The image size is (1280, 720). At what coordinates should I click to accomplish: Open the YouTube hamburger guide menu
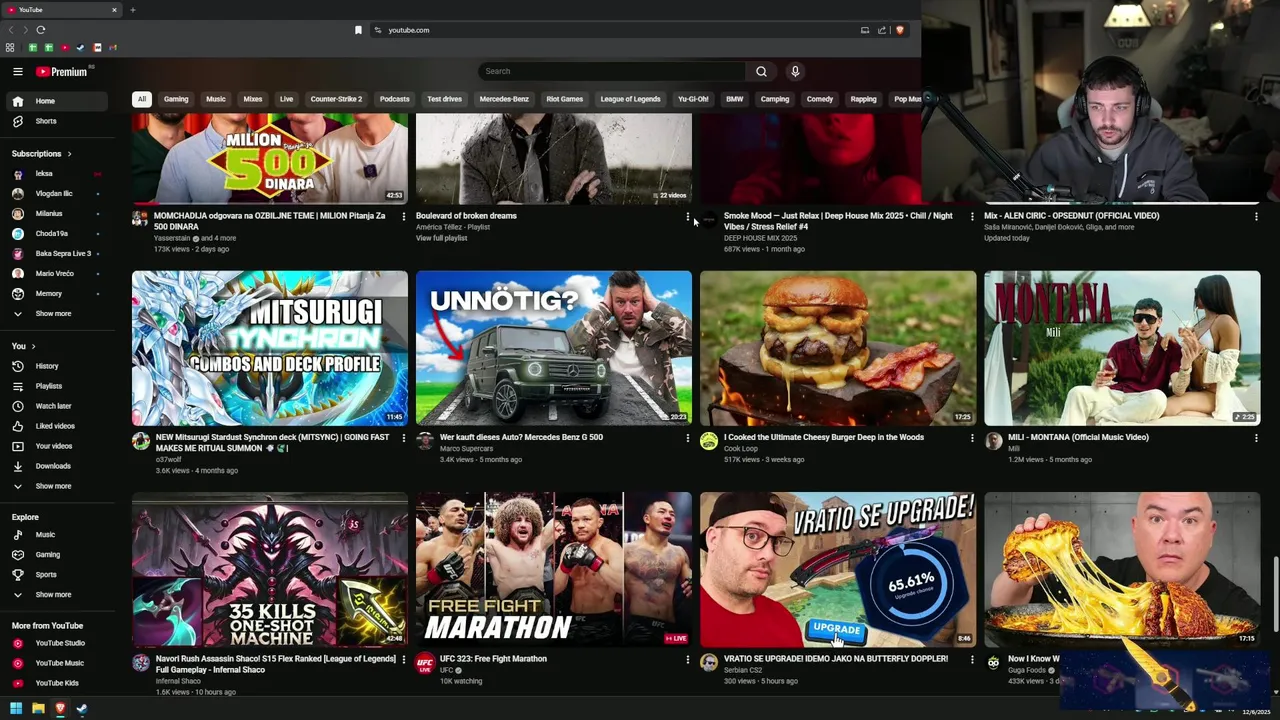[x=17, y=72]
